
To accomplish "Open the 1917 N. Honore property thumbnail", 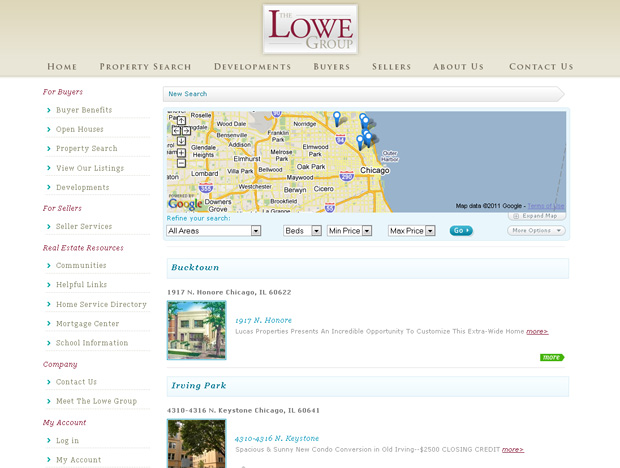I will click(x=197, y=330).
